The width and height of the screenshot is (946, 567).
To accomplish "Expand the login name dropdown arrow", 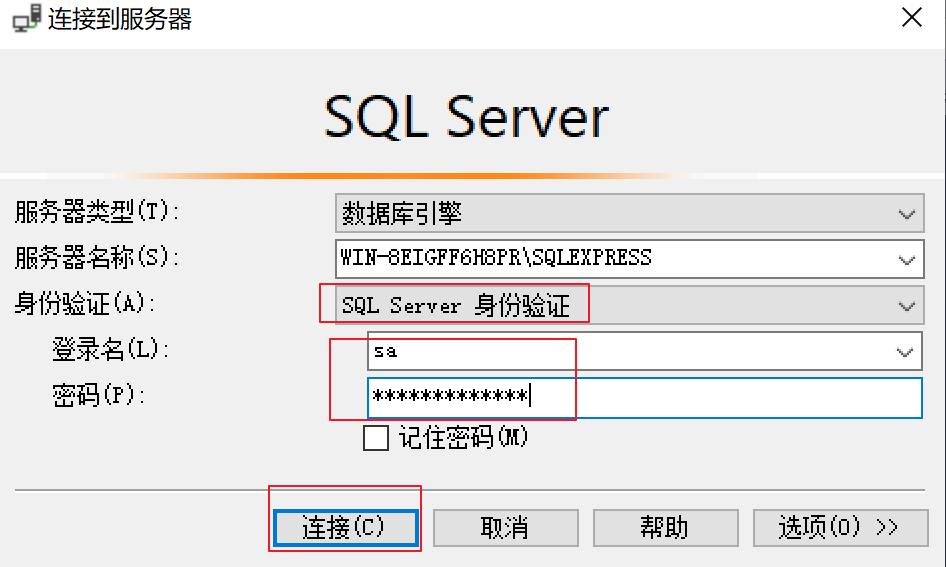I will (x=904, y=352).
